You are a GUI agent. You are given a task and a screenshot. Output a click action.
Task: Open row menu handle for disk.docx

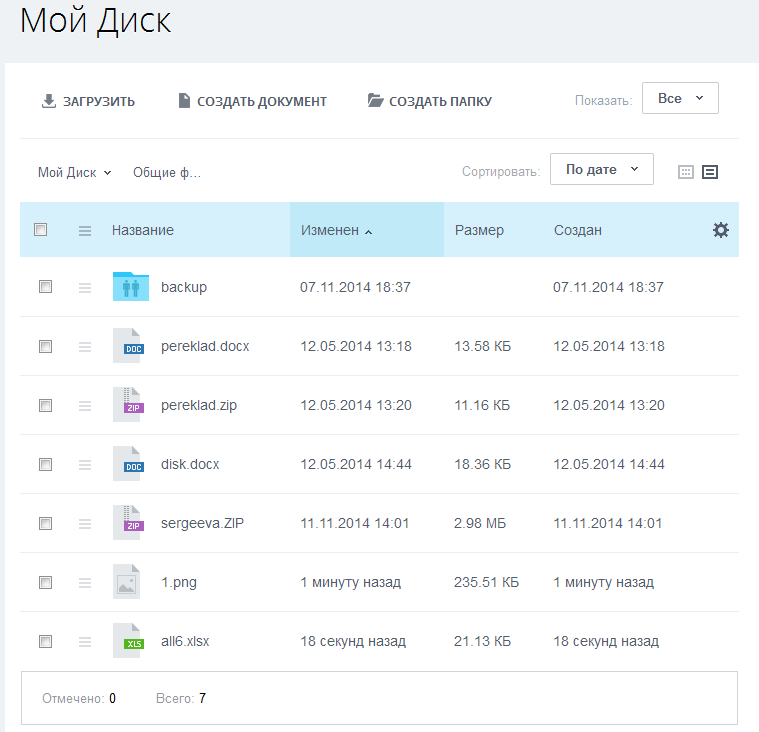(x=85, y=465)
